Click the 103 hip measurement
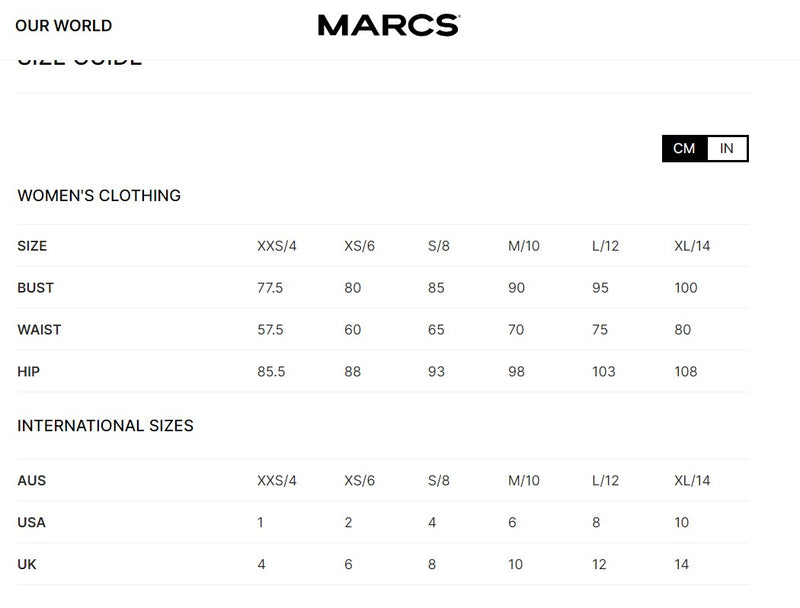The width and height of the screenshot is (800, 608). coord(604,372)
